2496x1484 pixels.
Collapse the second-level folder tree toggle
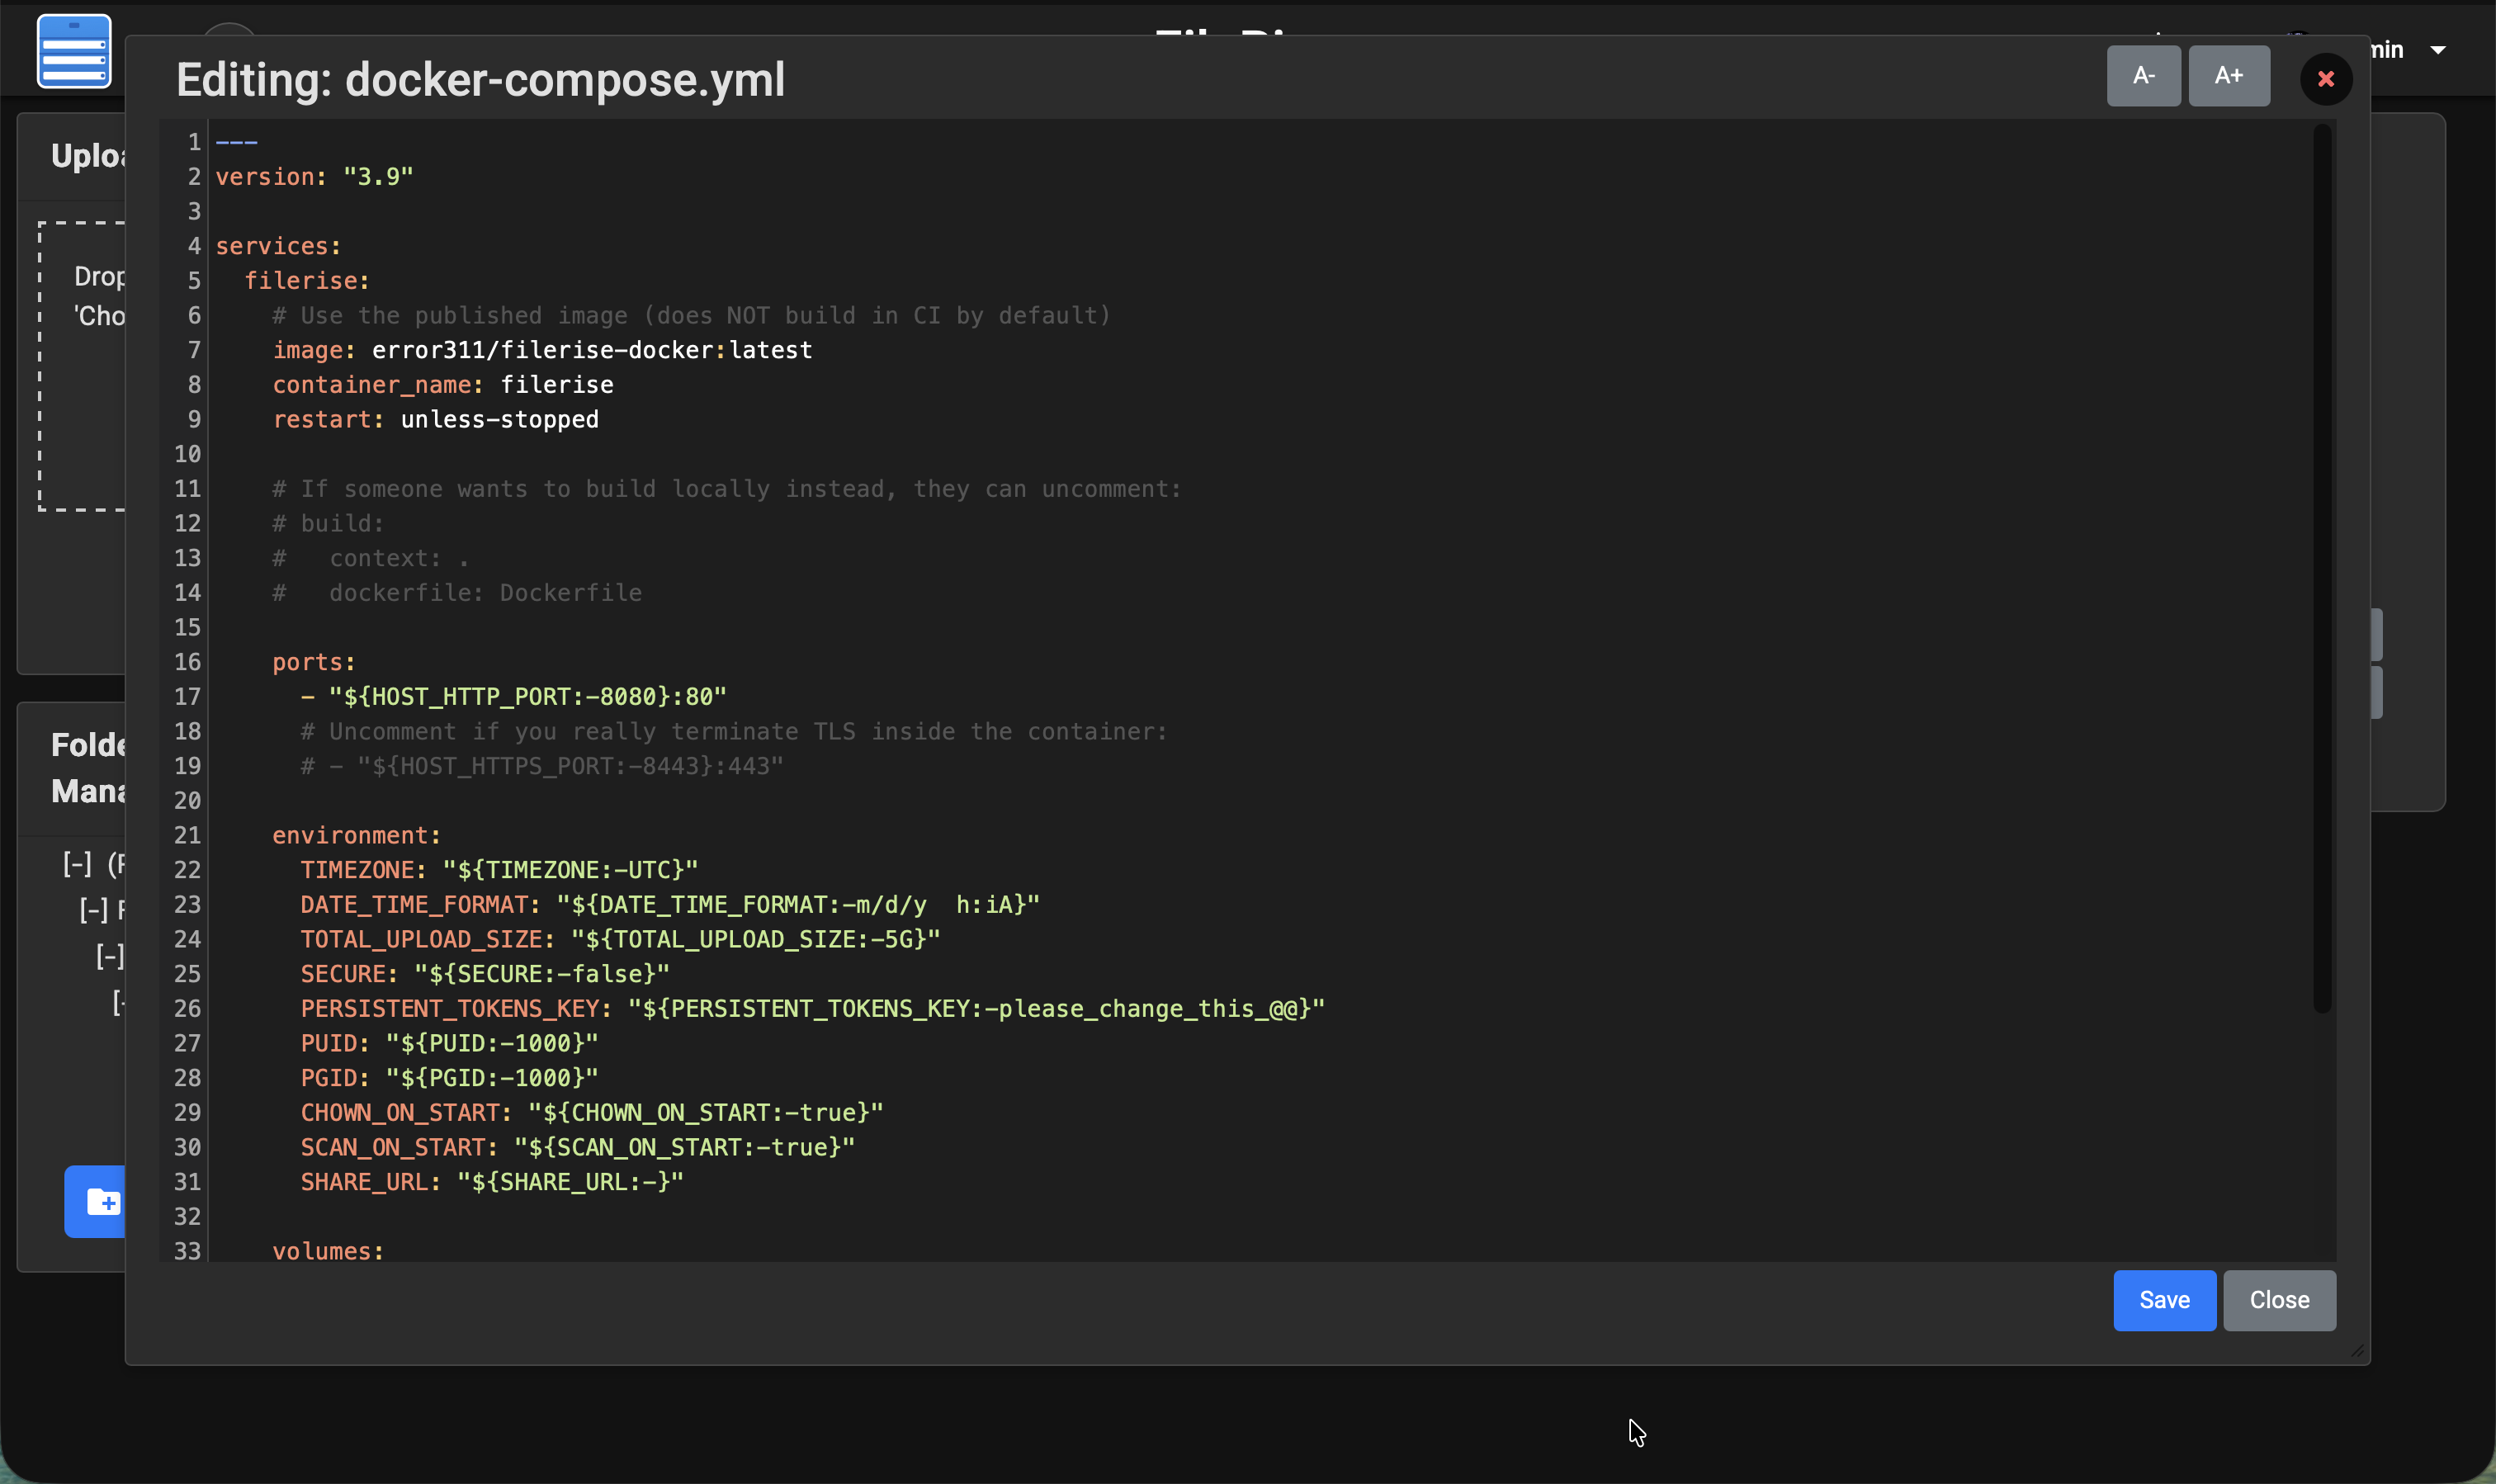click(x=93, y=910)
